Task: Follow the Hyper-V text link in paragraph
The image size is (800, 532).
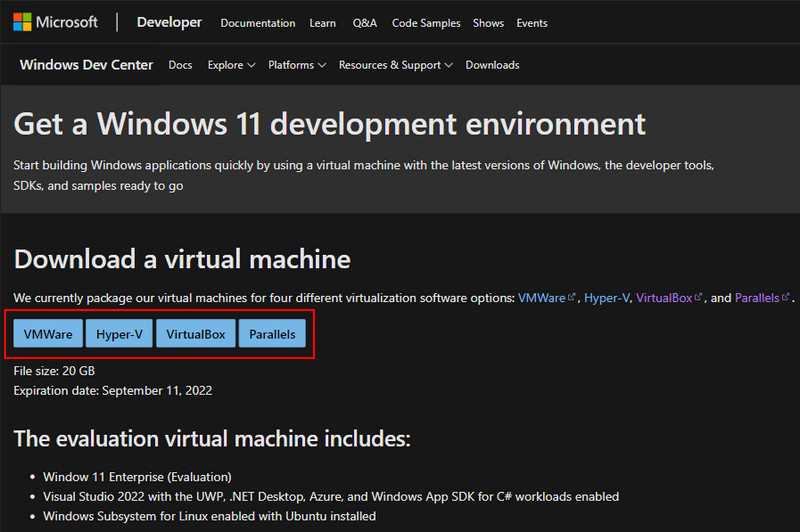Action: [607, 298]
